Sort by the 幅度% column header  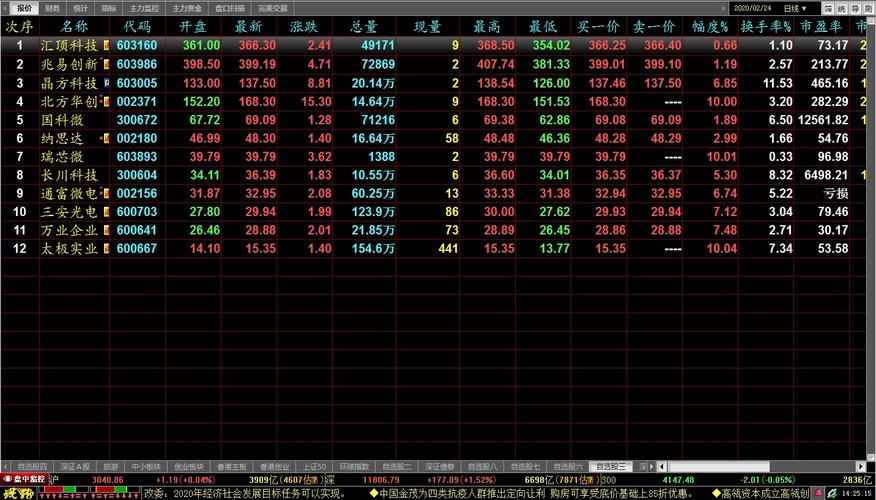click(x=710, y=26)
